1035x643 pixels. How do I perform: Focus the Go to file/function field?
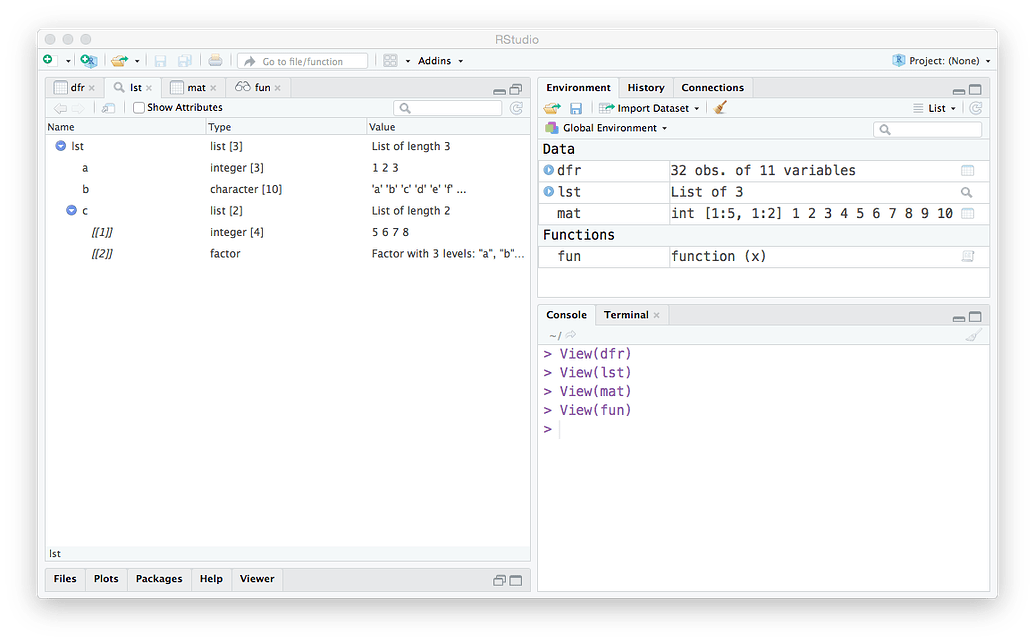(x=302, y=61)
